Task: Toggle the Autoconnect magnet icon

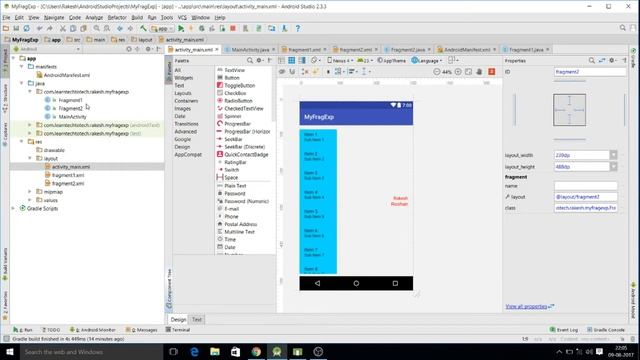Action: coord(292,71)
